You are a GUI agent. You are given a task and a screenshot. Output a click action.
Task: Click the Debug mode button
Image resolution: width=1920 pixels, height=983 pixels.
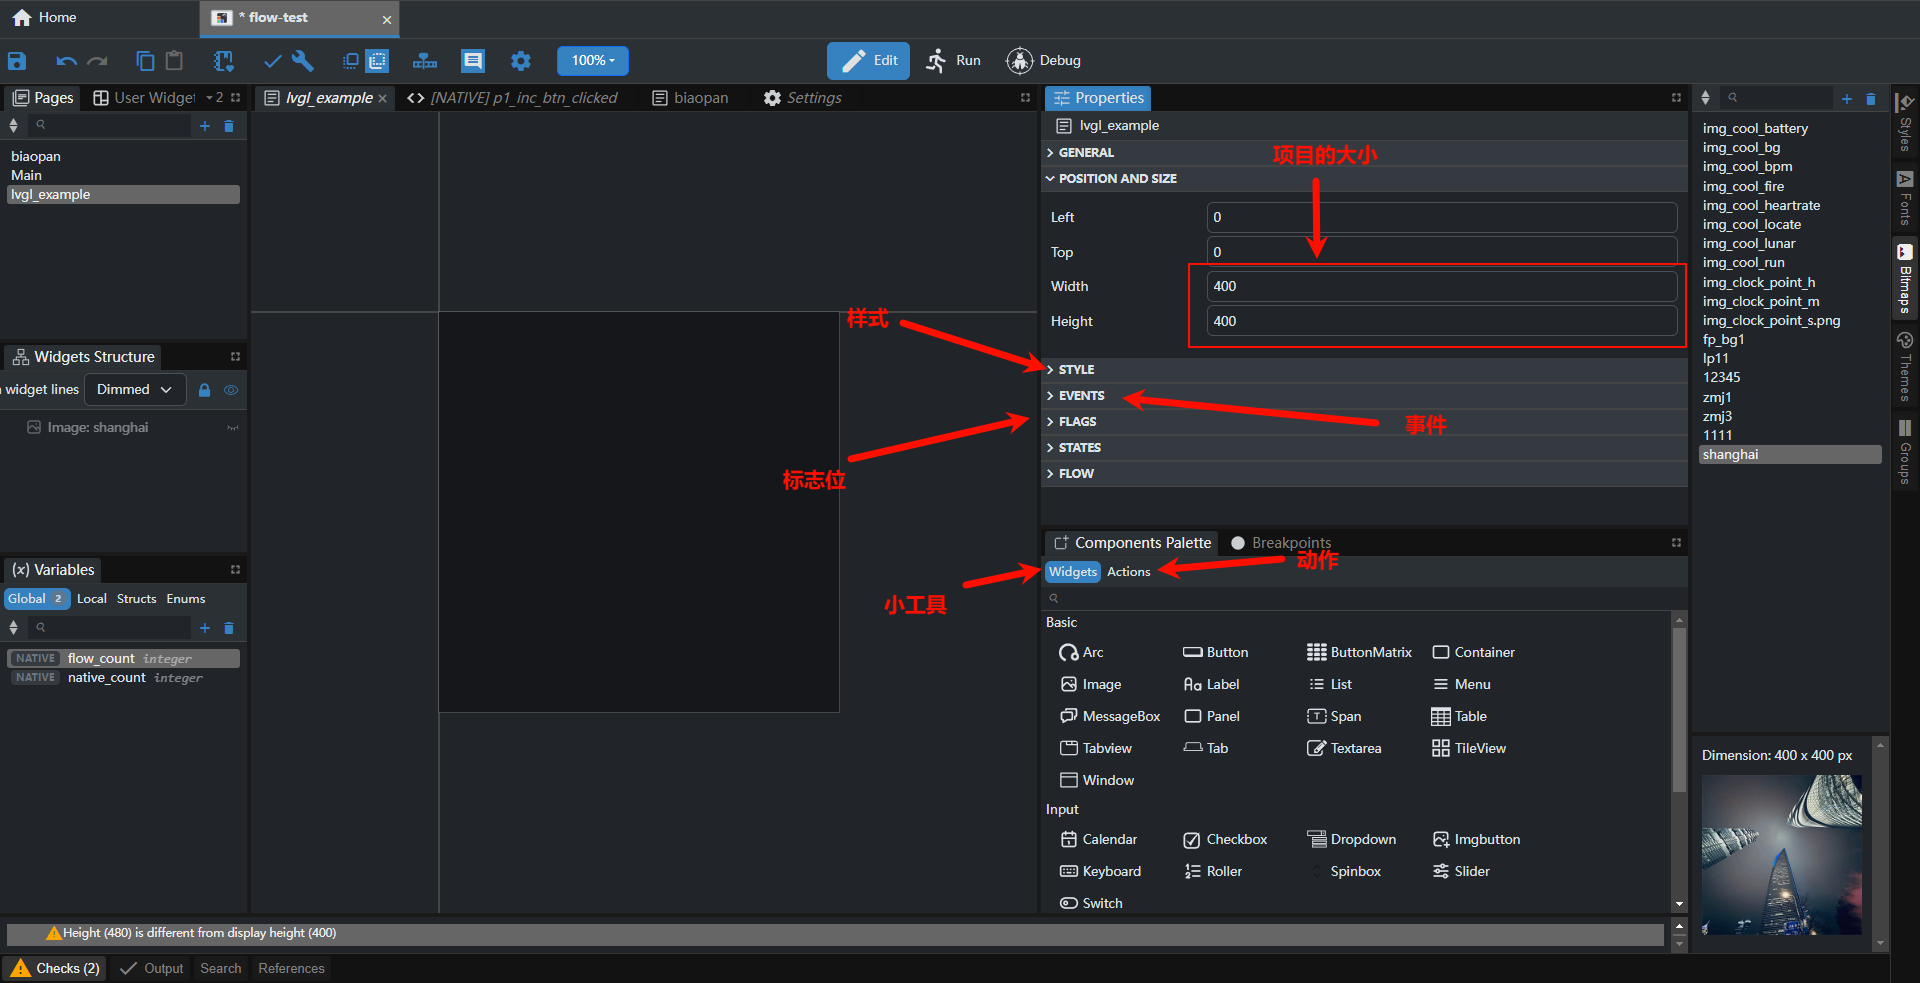(1044, 61)
